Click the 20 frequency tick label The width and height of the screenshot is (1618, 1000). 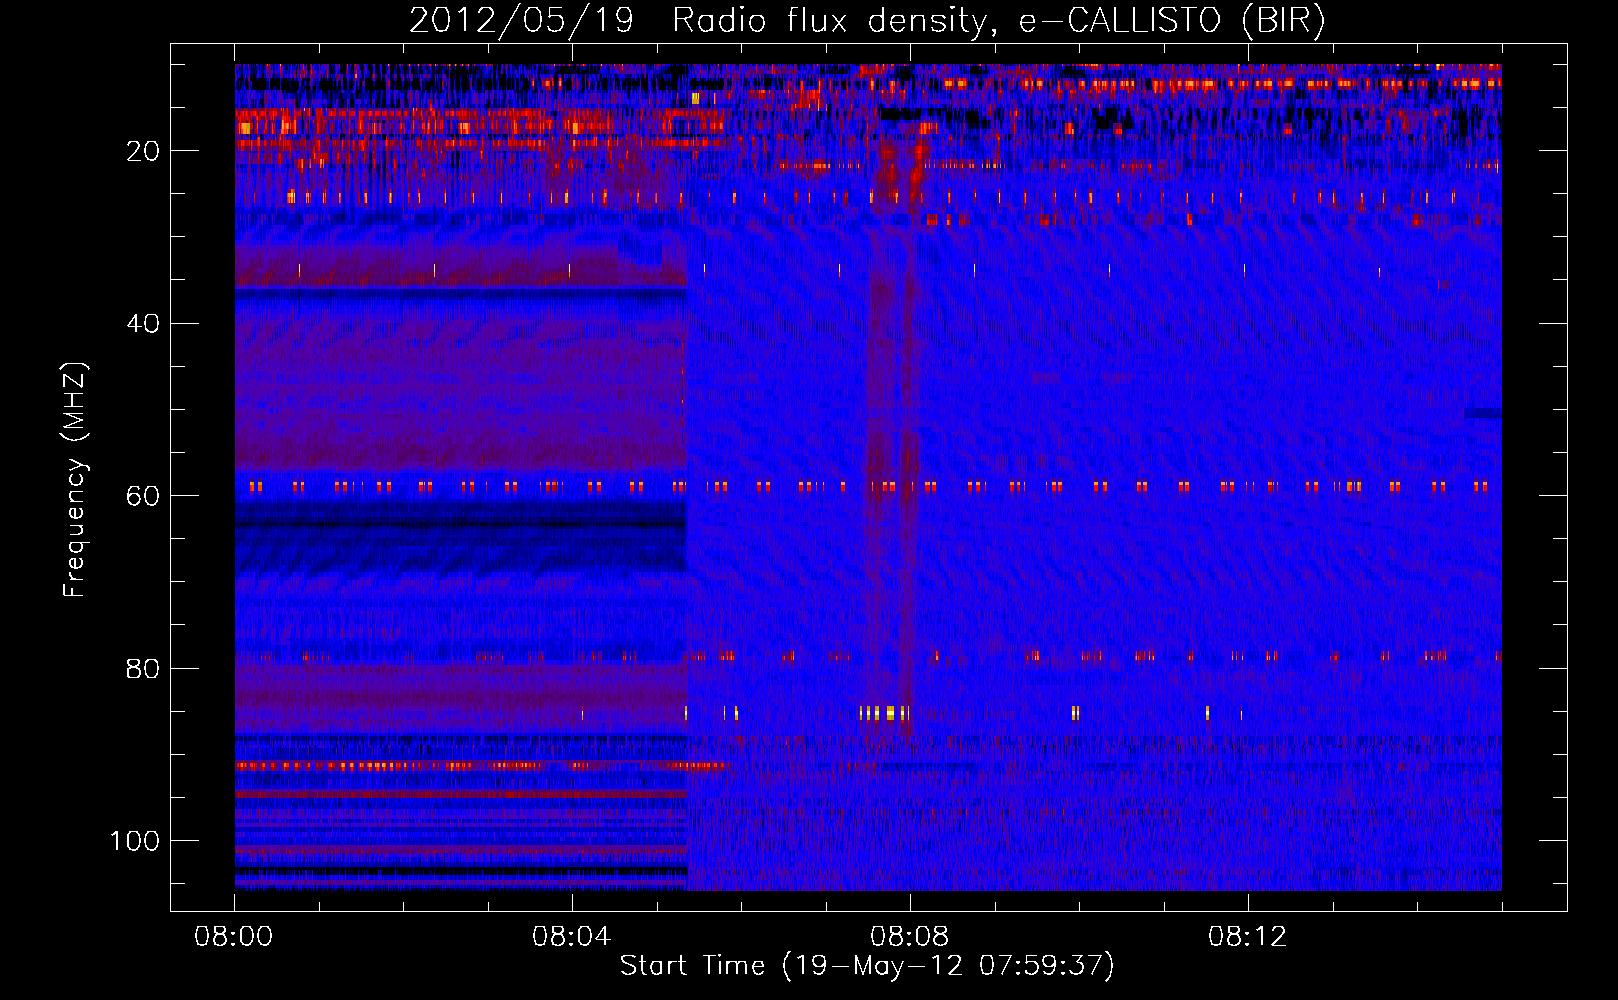[x=143, y=151]
